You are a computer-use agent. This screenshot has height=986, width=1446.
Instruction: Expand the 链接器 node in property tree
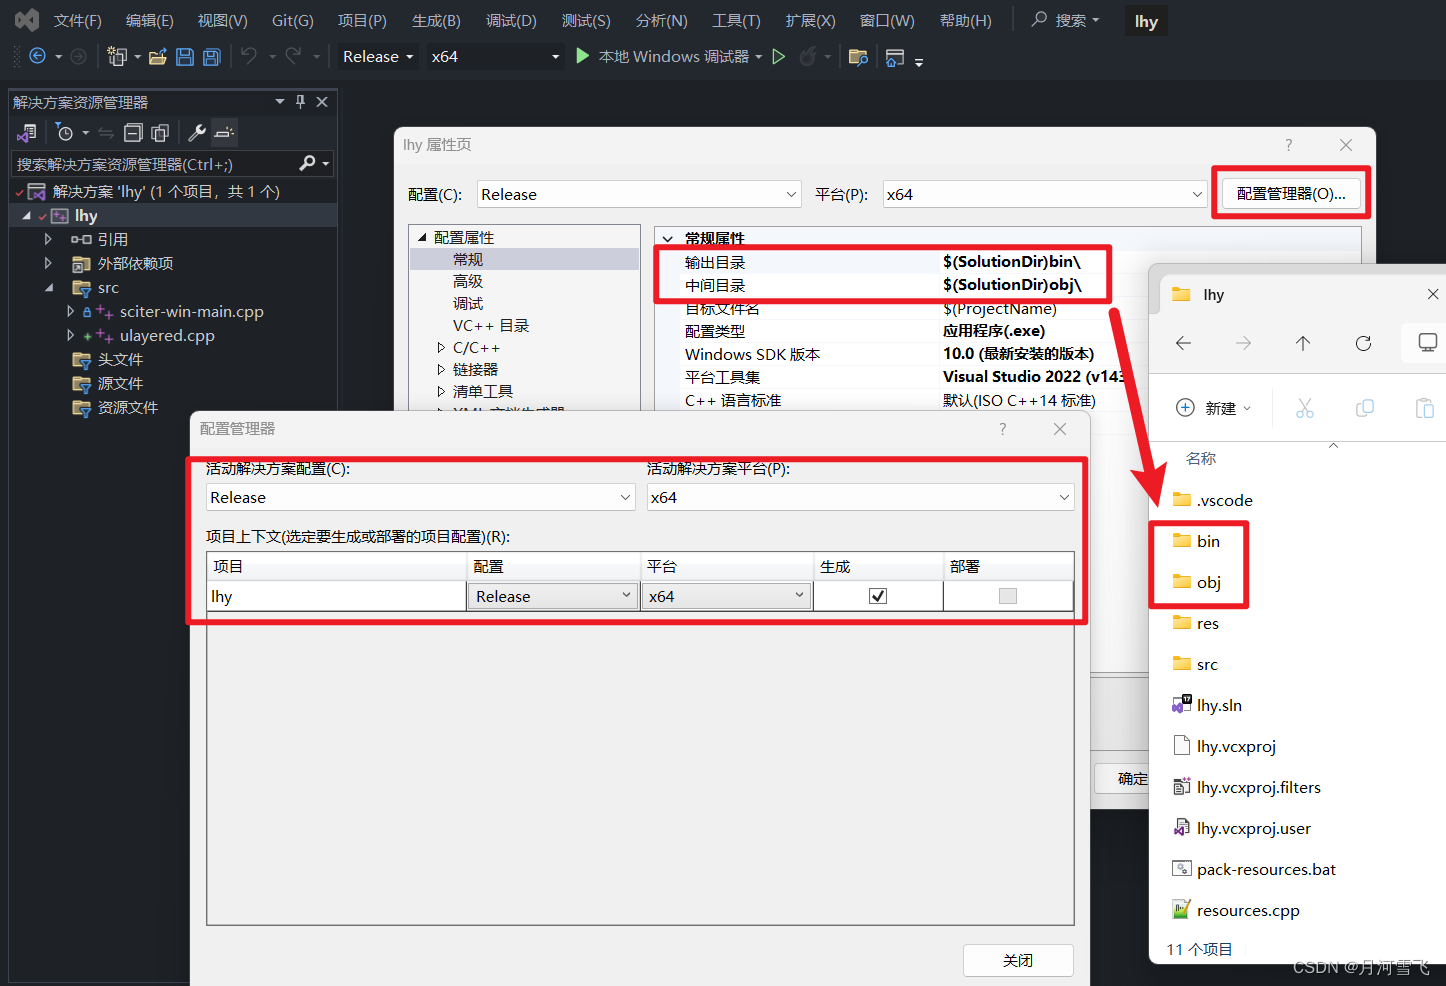(x=442, y=368)
